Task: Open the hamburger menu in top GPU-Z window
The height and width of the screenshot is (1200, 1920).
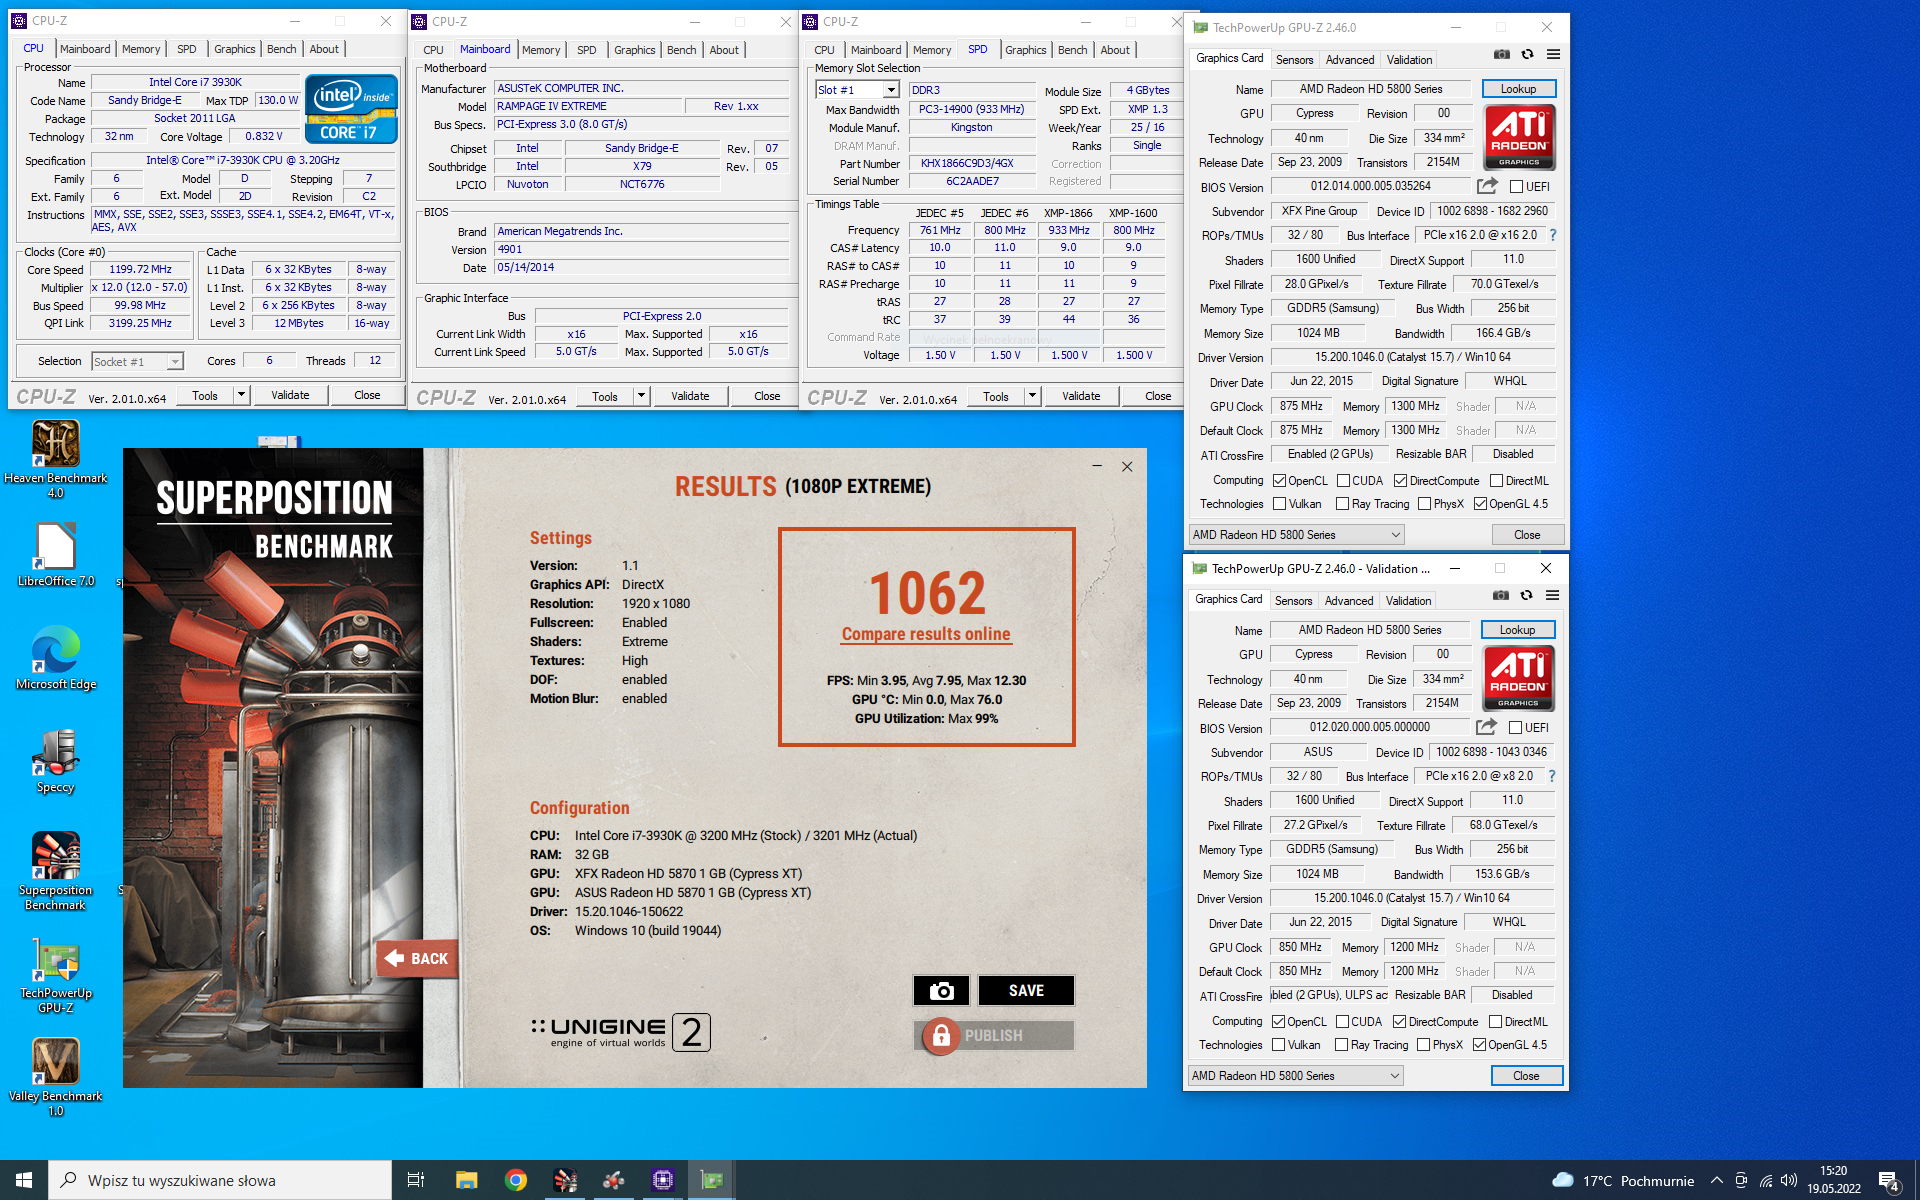Action: point(1553,55)
